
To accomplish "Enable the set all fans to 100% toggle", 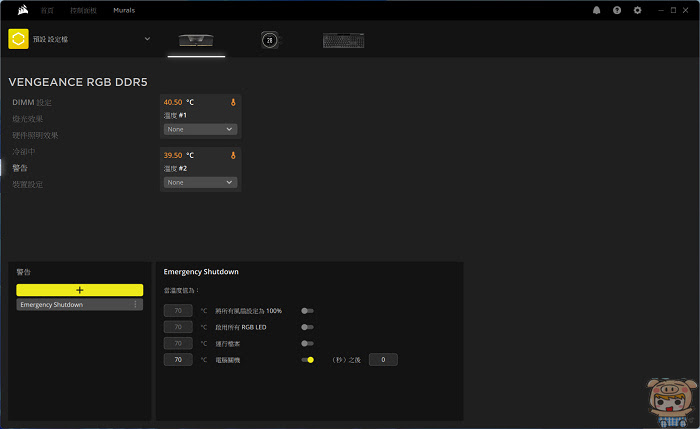I will pyautogui.click(x=307, y=311).
